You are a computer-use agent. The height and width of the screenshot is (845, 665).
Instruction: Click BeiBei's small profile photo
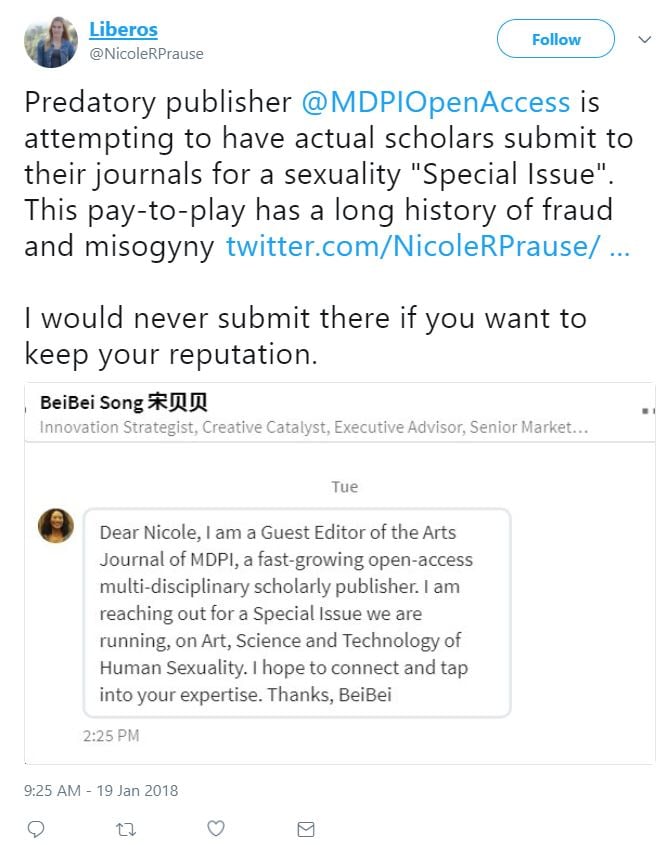56,526
